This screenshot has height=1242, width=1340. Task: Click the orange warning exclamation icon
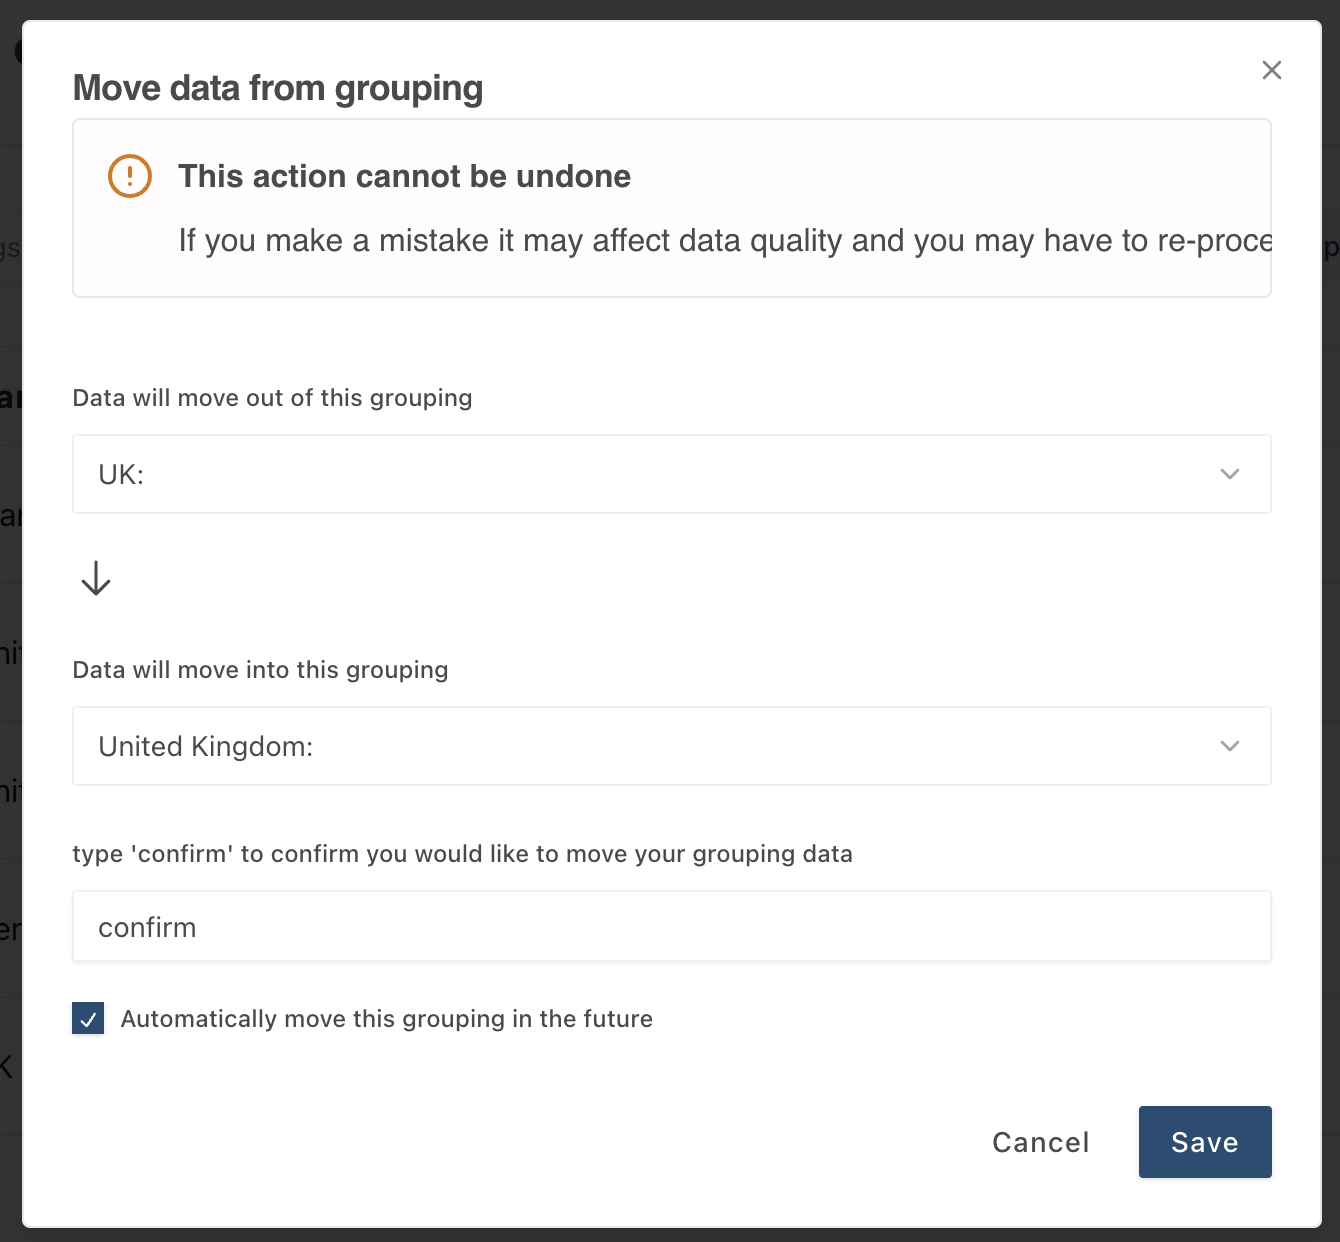130,176
